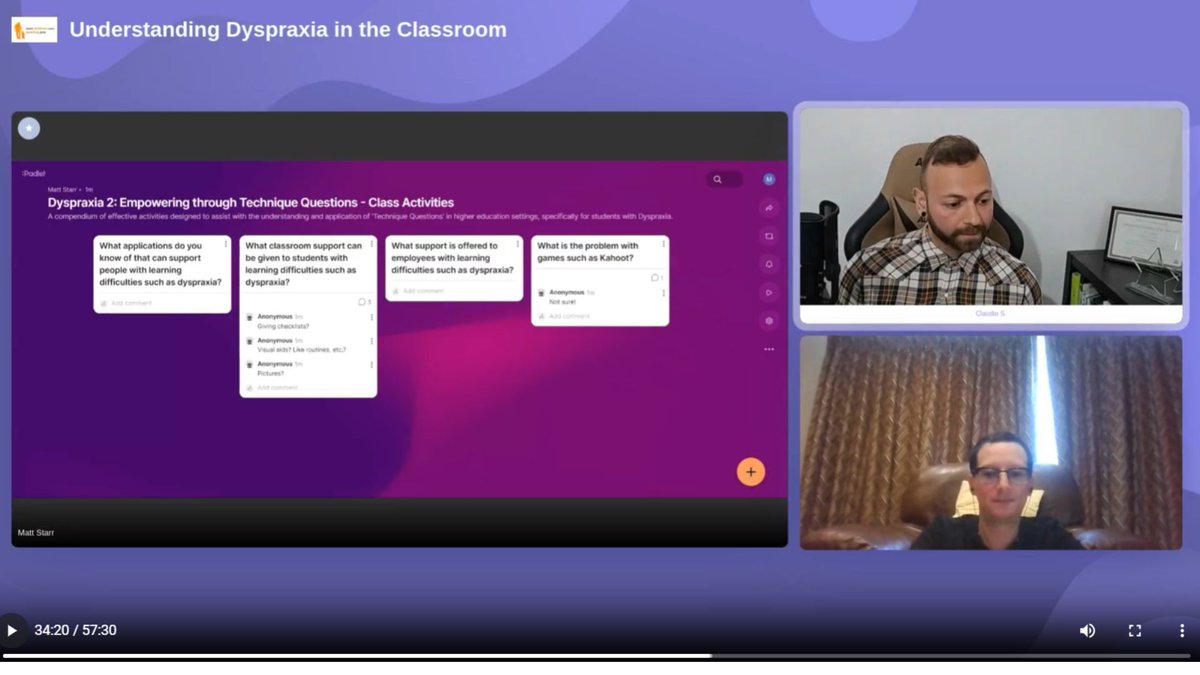The height and width of the screenshot is (675, 1200).
Task: Click the orange plus button to add post
Action: coord(751,472)
